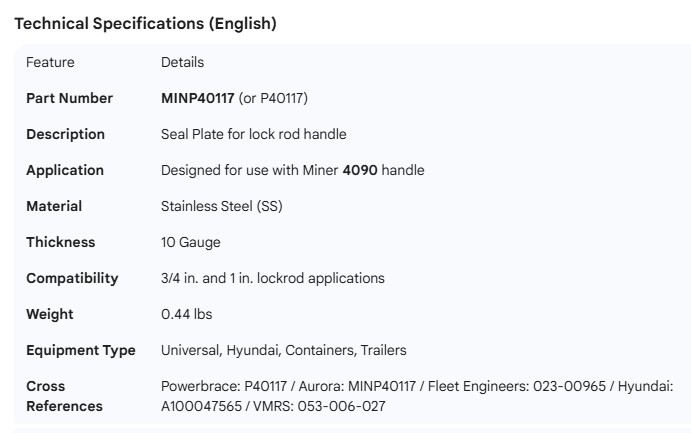This screenshot has height=433, width=691.
Task: Click the Universal, Hyundai, Containers, Trailers text
Action: [284, 350]
